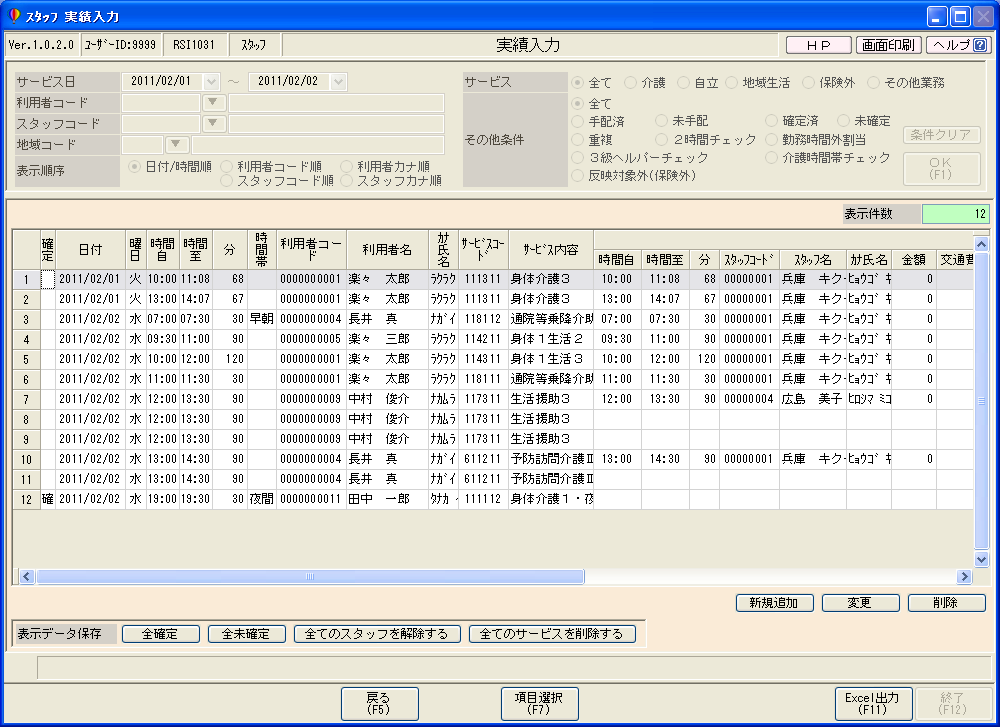This screenshot has height=727, width=1000.
Task: Click row number 7 header
Action: tap(26, 399)
